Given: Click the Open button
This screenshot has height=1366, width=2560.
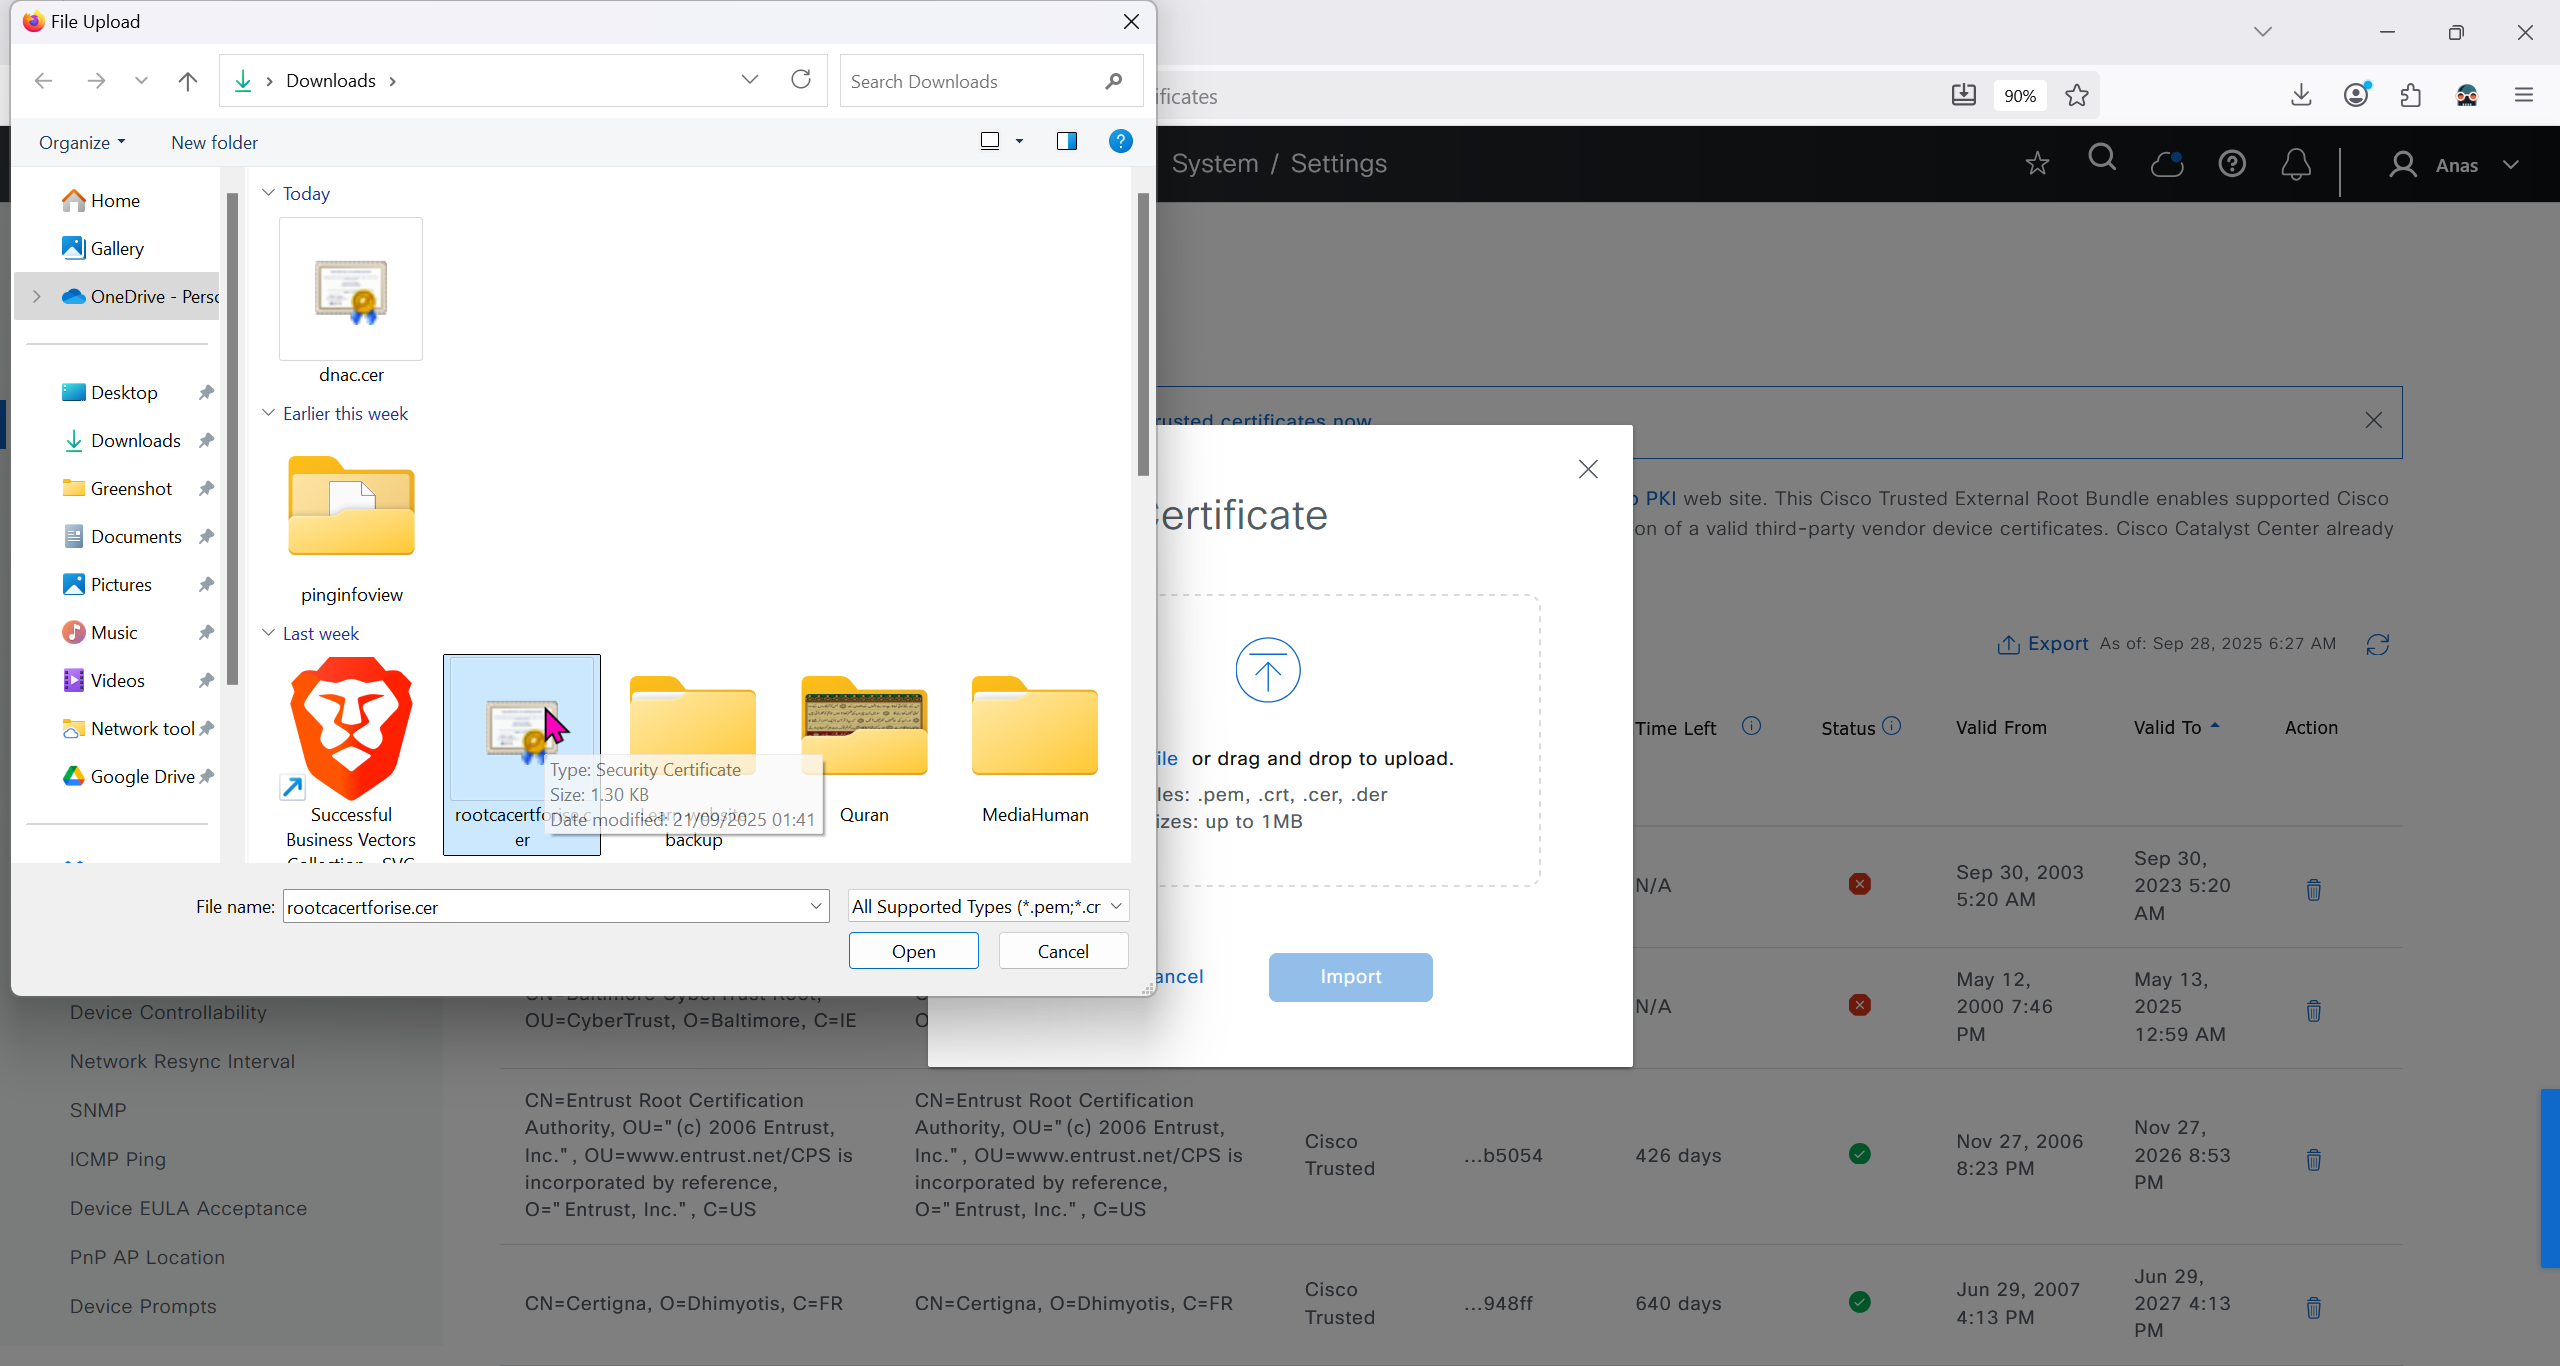Looking at the screenshot, I should 913,951.
